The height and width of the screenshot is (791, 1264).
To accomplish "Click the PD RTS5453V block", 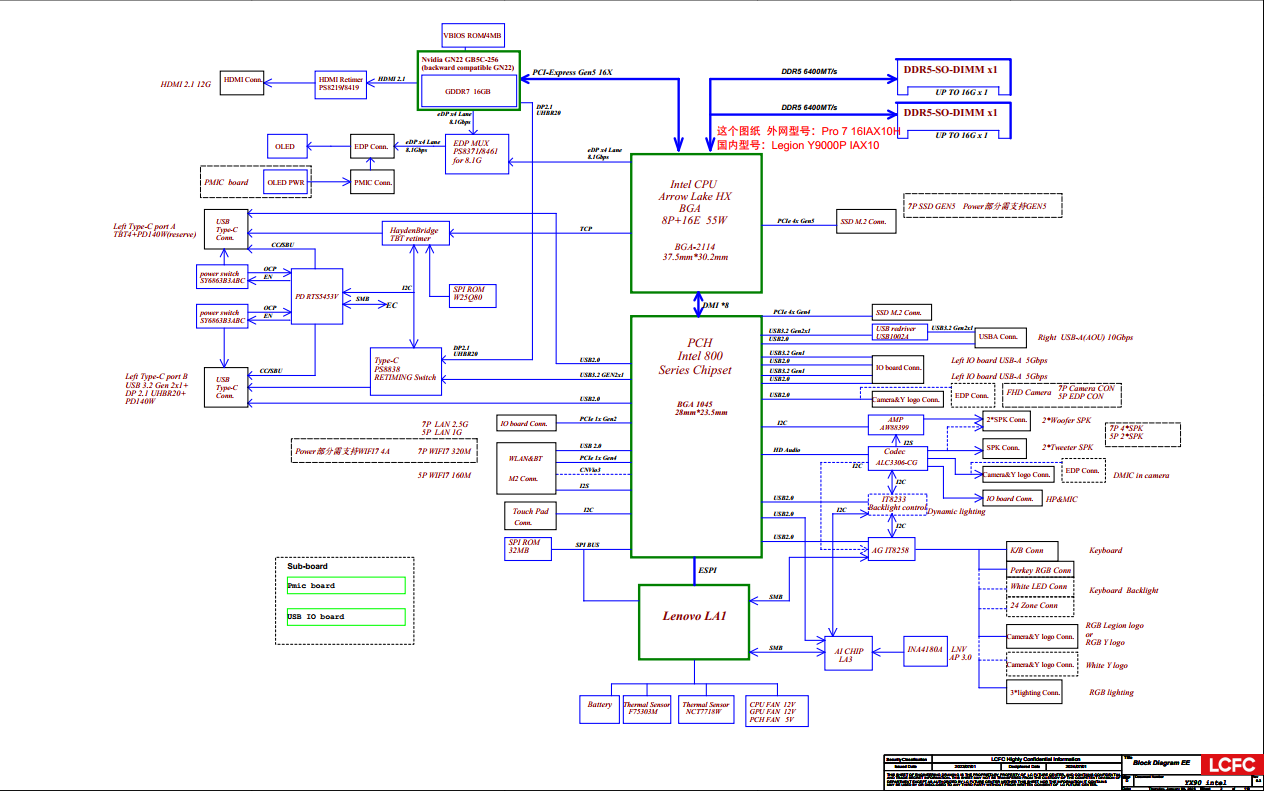I will [316, 296].
